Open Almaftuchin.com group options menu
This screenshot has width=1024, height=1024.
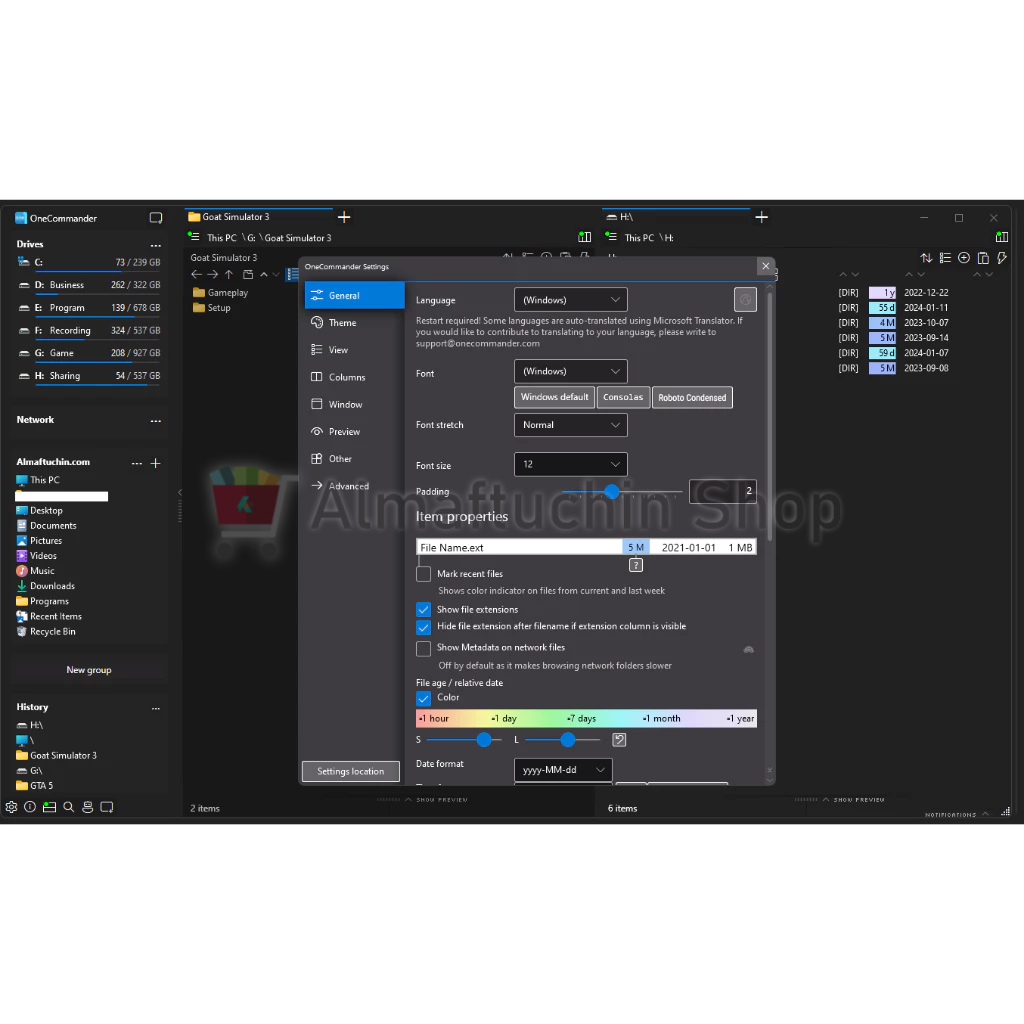click(x=136, y=463)
